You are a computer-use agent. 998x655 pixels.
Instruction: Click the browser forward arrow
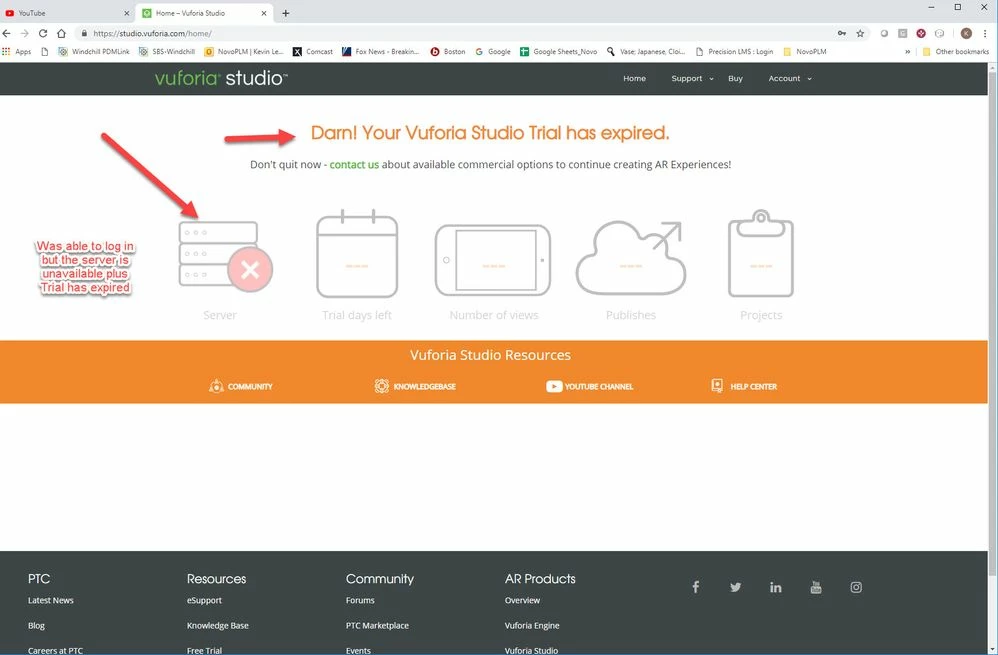[25, 33]
